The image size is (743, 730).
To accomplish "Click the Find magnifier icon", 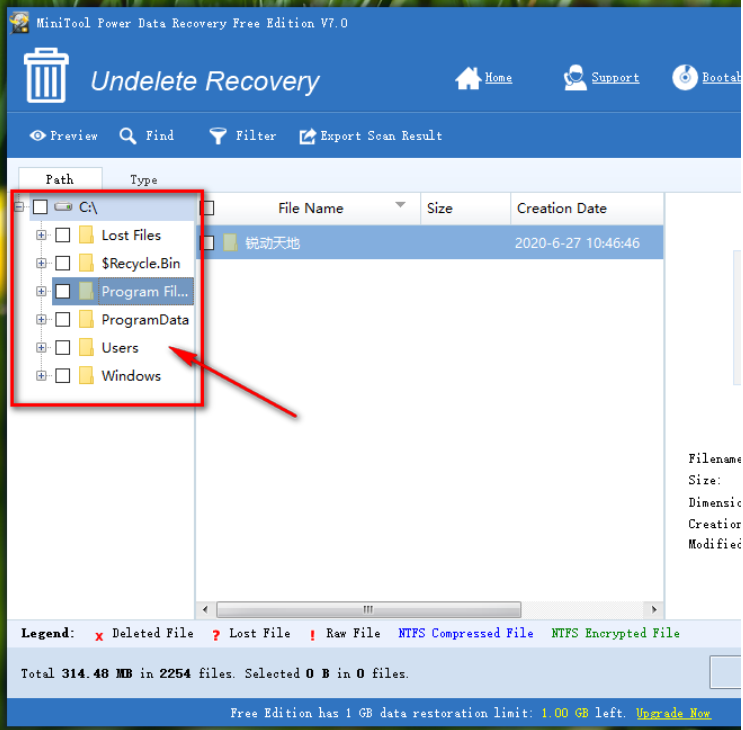I will tap(127, 136).
